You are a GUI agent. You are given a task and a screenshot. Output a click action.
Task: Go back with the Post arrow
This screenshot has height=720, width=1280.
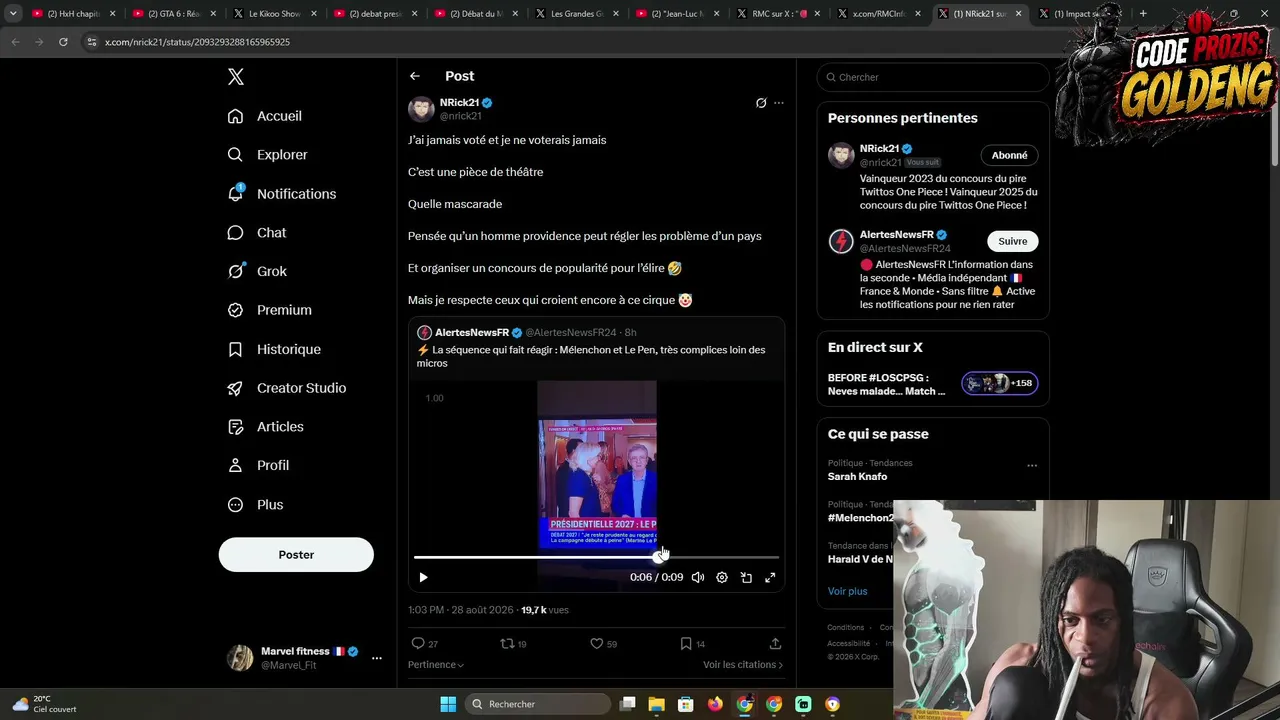(415, 76)
